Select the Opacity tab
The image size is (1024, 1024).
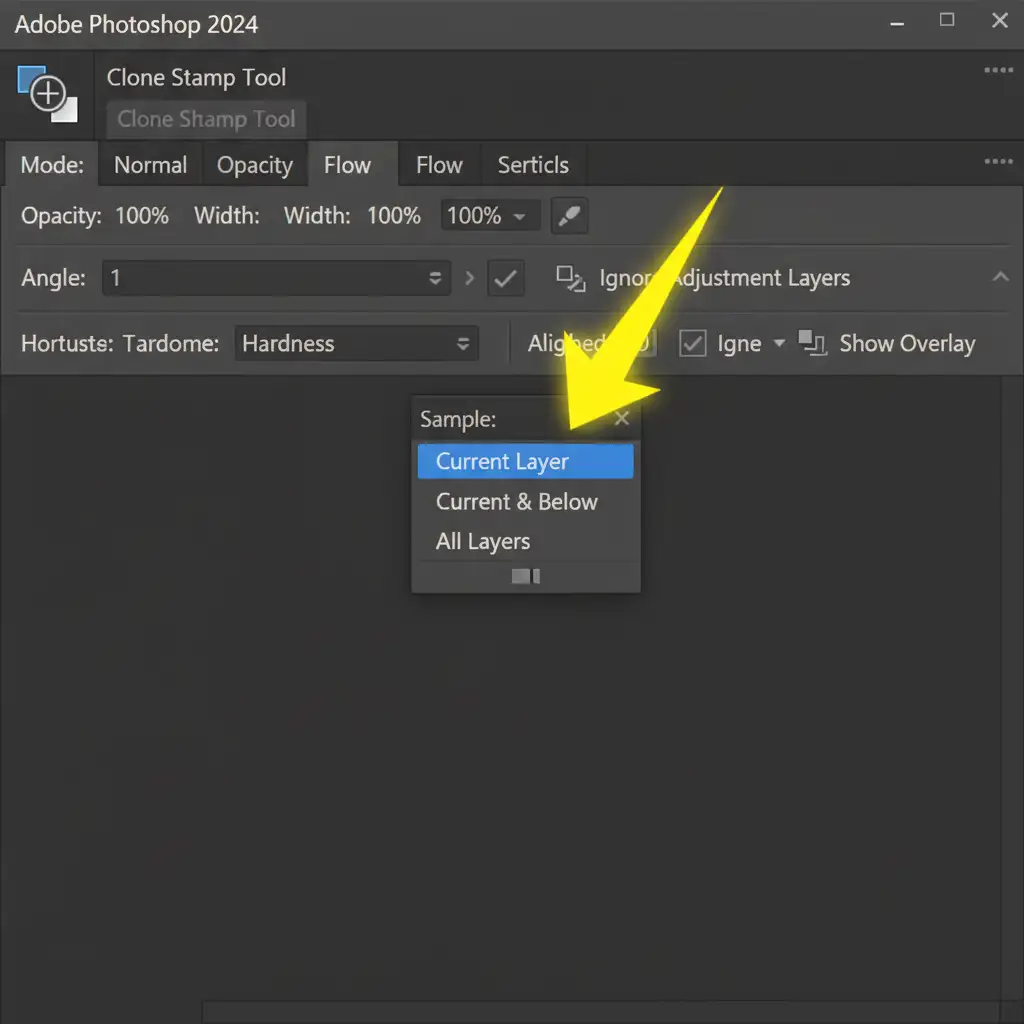click(255, 165)
